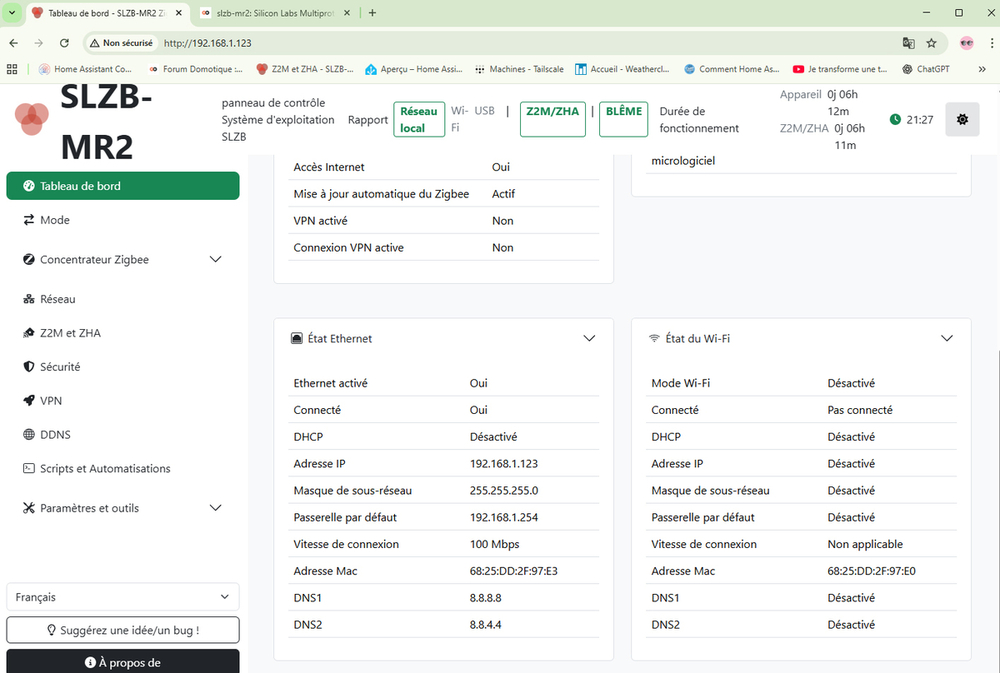Click the browser forward arrow
Image resolution: width=1000 pixels, height=673 pixels.
[39, 43]
